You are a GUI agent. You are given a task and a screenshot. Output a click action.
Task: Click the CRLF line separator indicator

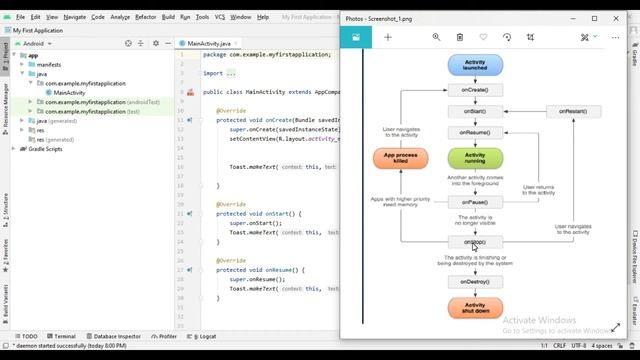559,346
